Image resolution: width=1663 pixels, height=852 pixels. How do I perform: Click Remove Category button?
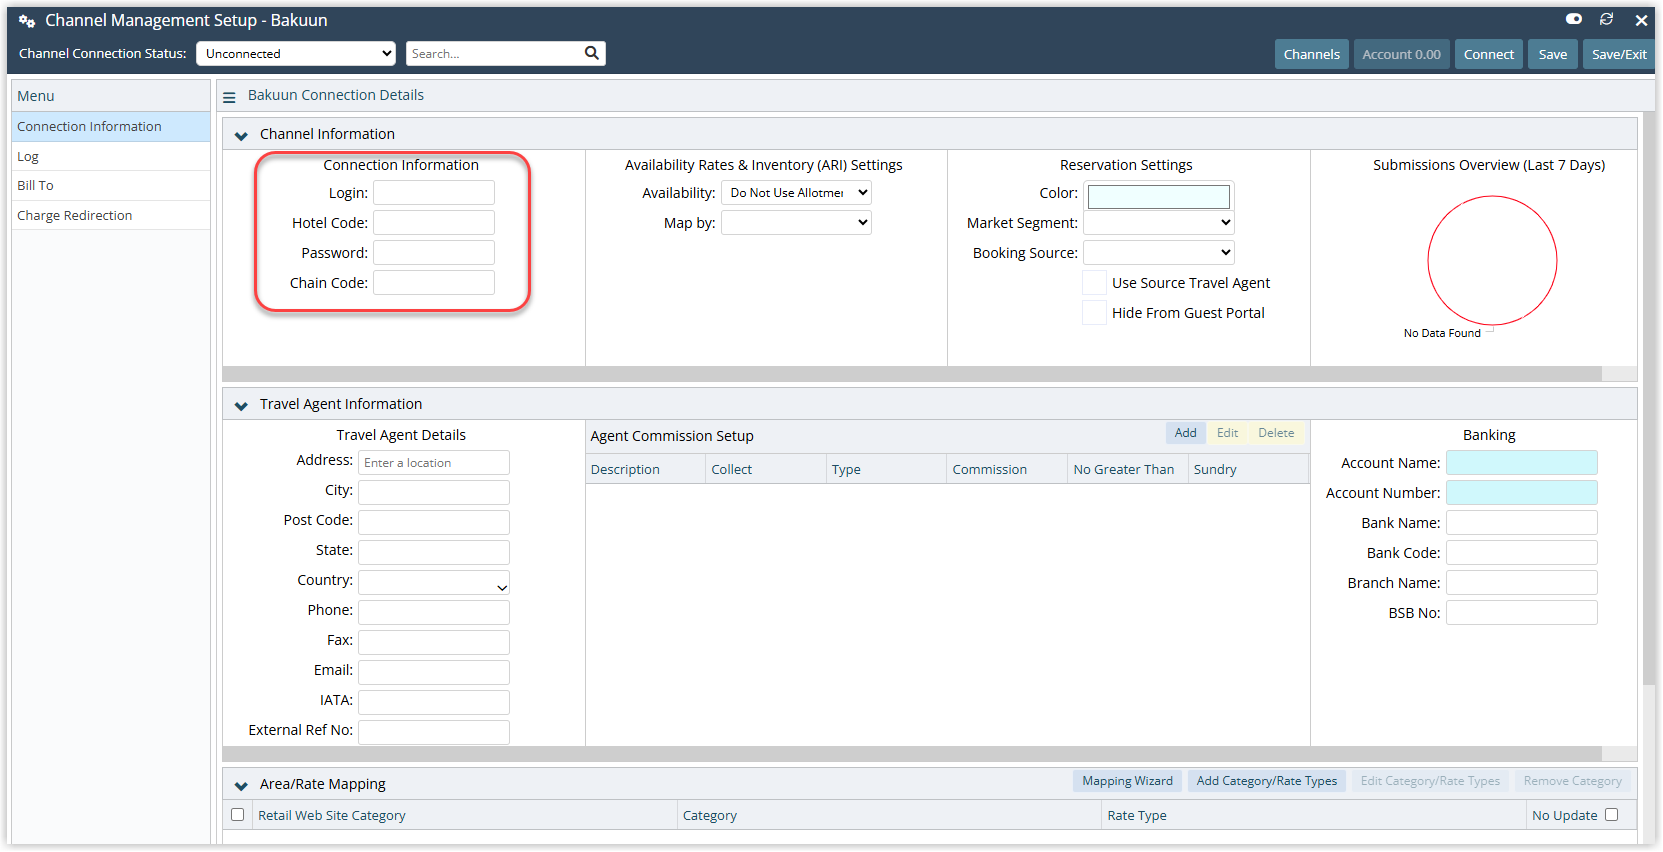pos(1573,781)
